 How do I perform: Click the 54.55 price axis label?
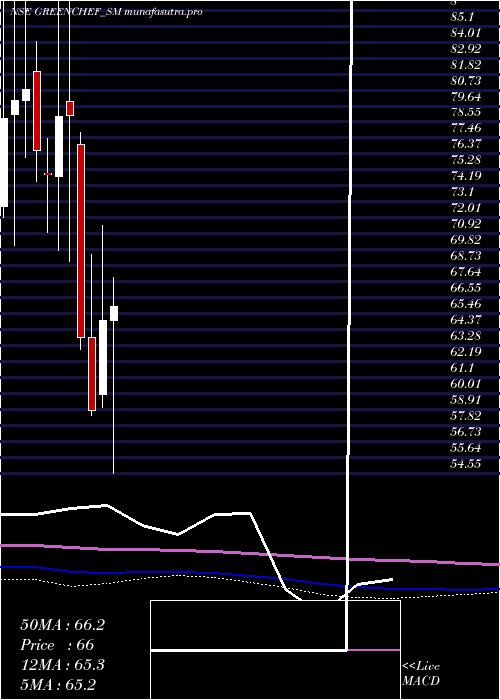[x=466, y=463]
